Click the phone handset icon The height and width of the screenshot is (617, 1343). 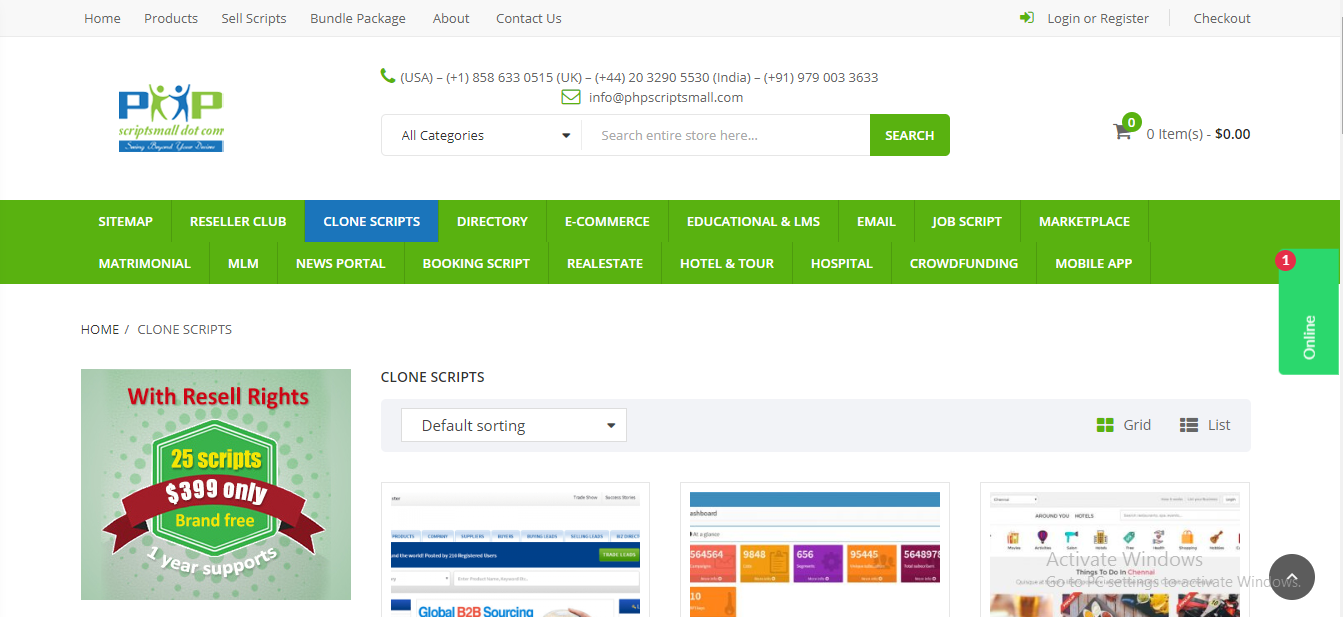[386, 76]
